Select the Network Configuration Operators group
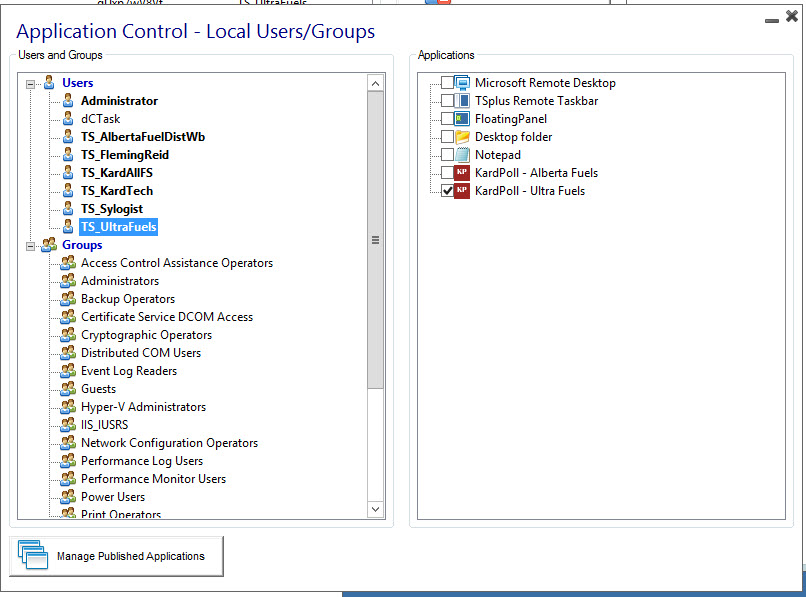The image size is (806, 597). point(170,443)
